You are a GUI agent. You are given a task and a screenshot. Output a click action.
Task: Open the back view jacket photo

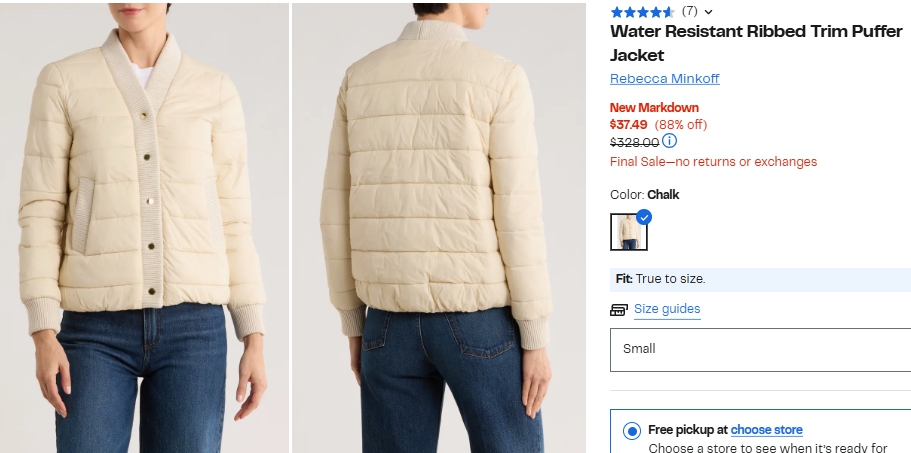coord(439,228)
